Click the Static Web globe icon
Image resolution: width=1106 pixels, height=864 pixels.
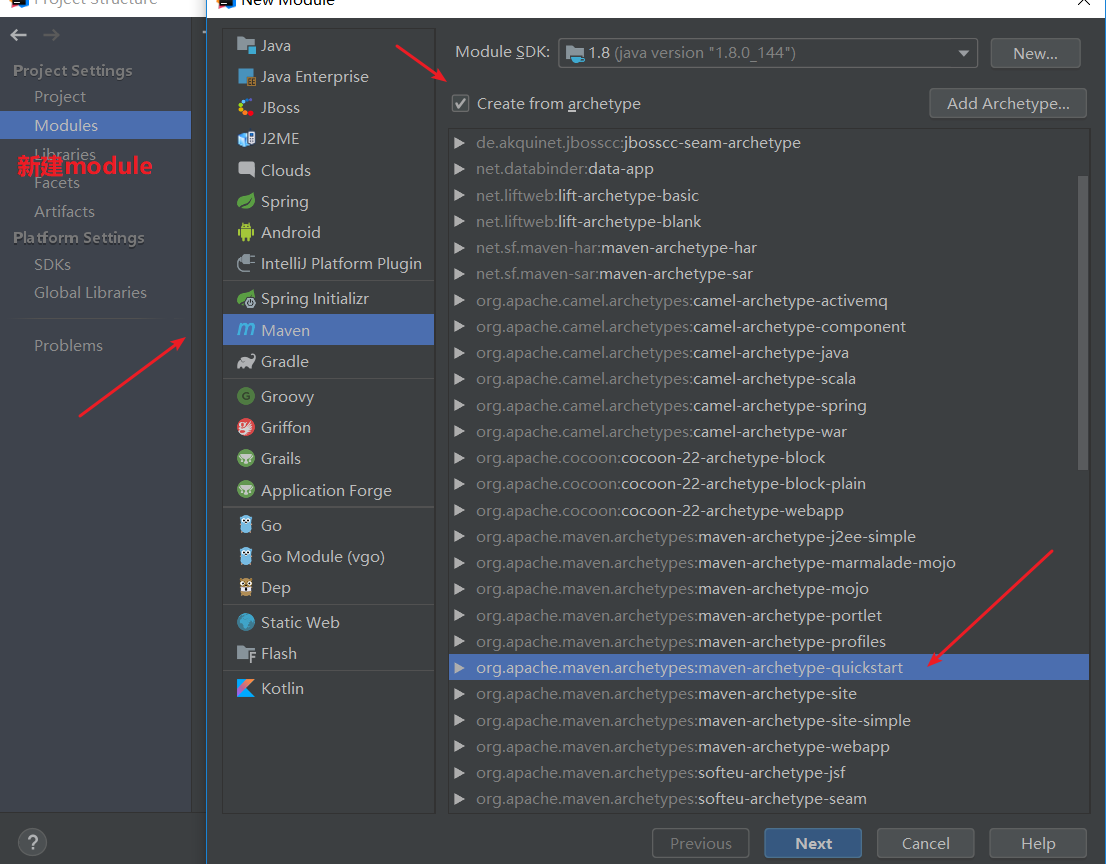(x=246, y=622)
